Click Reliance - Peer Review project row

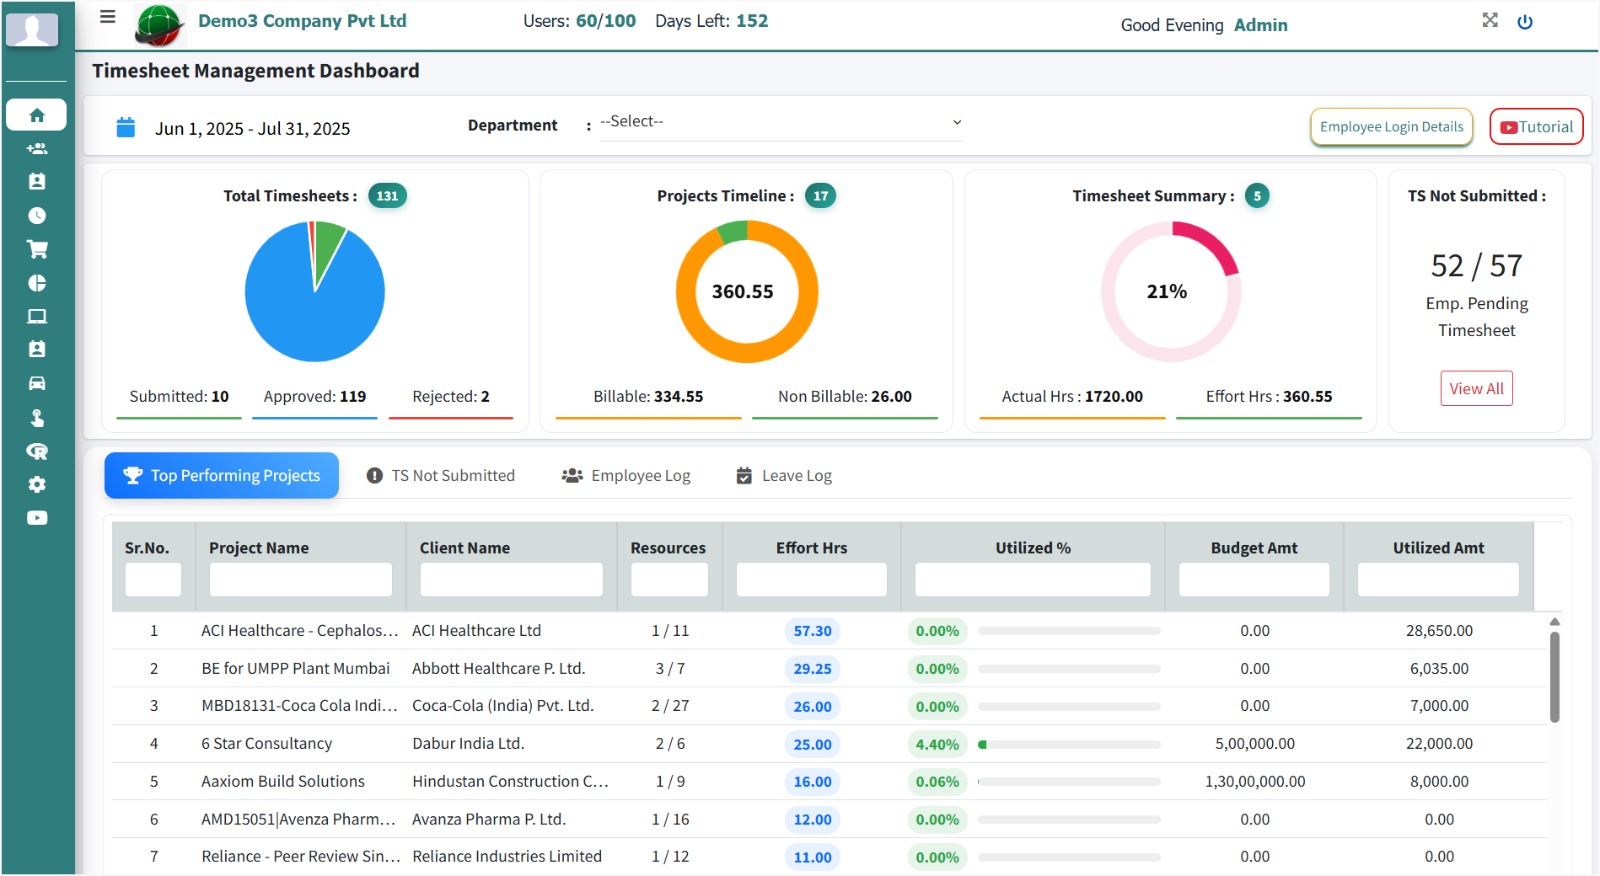829,857
